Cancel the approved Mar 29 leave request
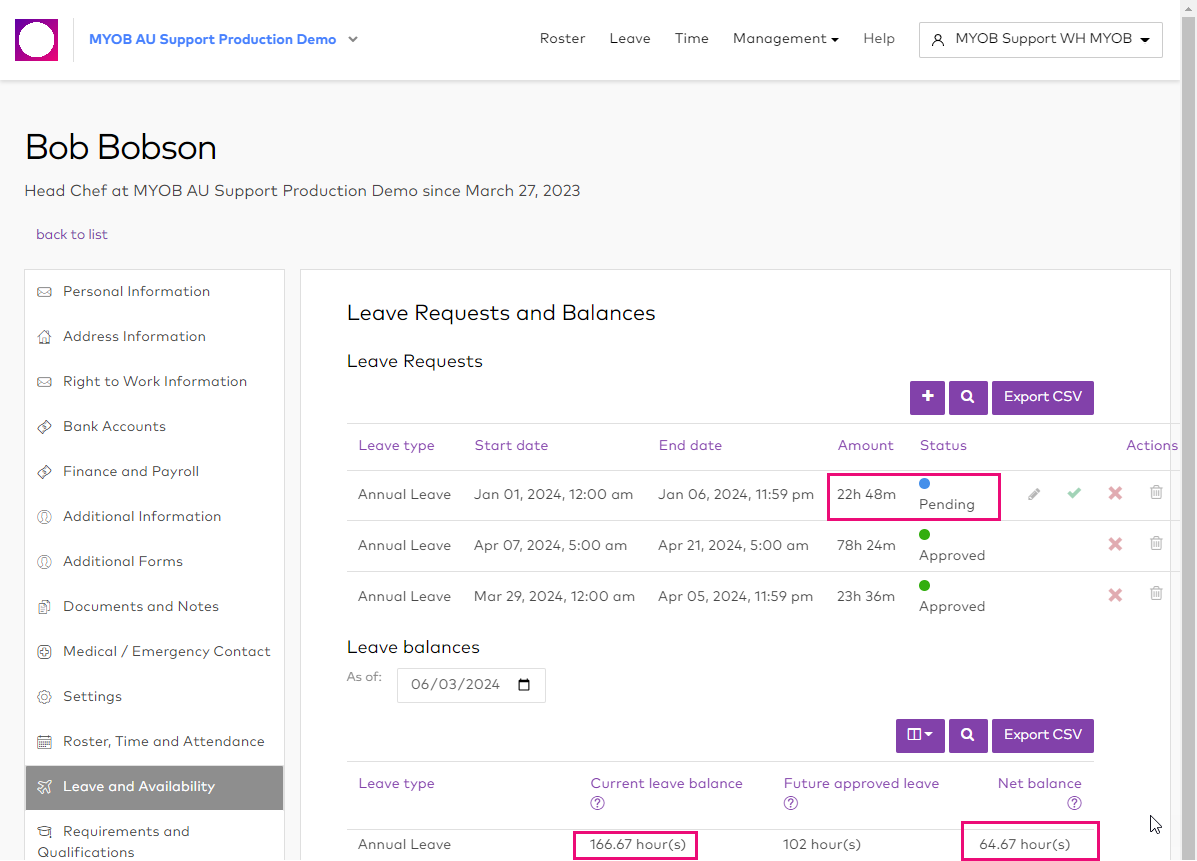This screenshot has height=861, width=1197. 1115,595
